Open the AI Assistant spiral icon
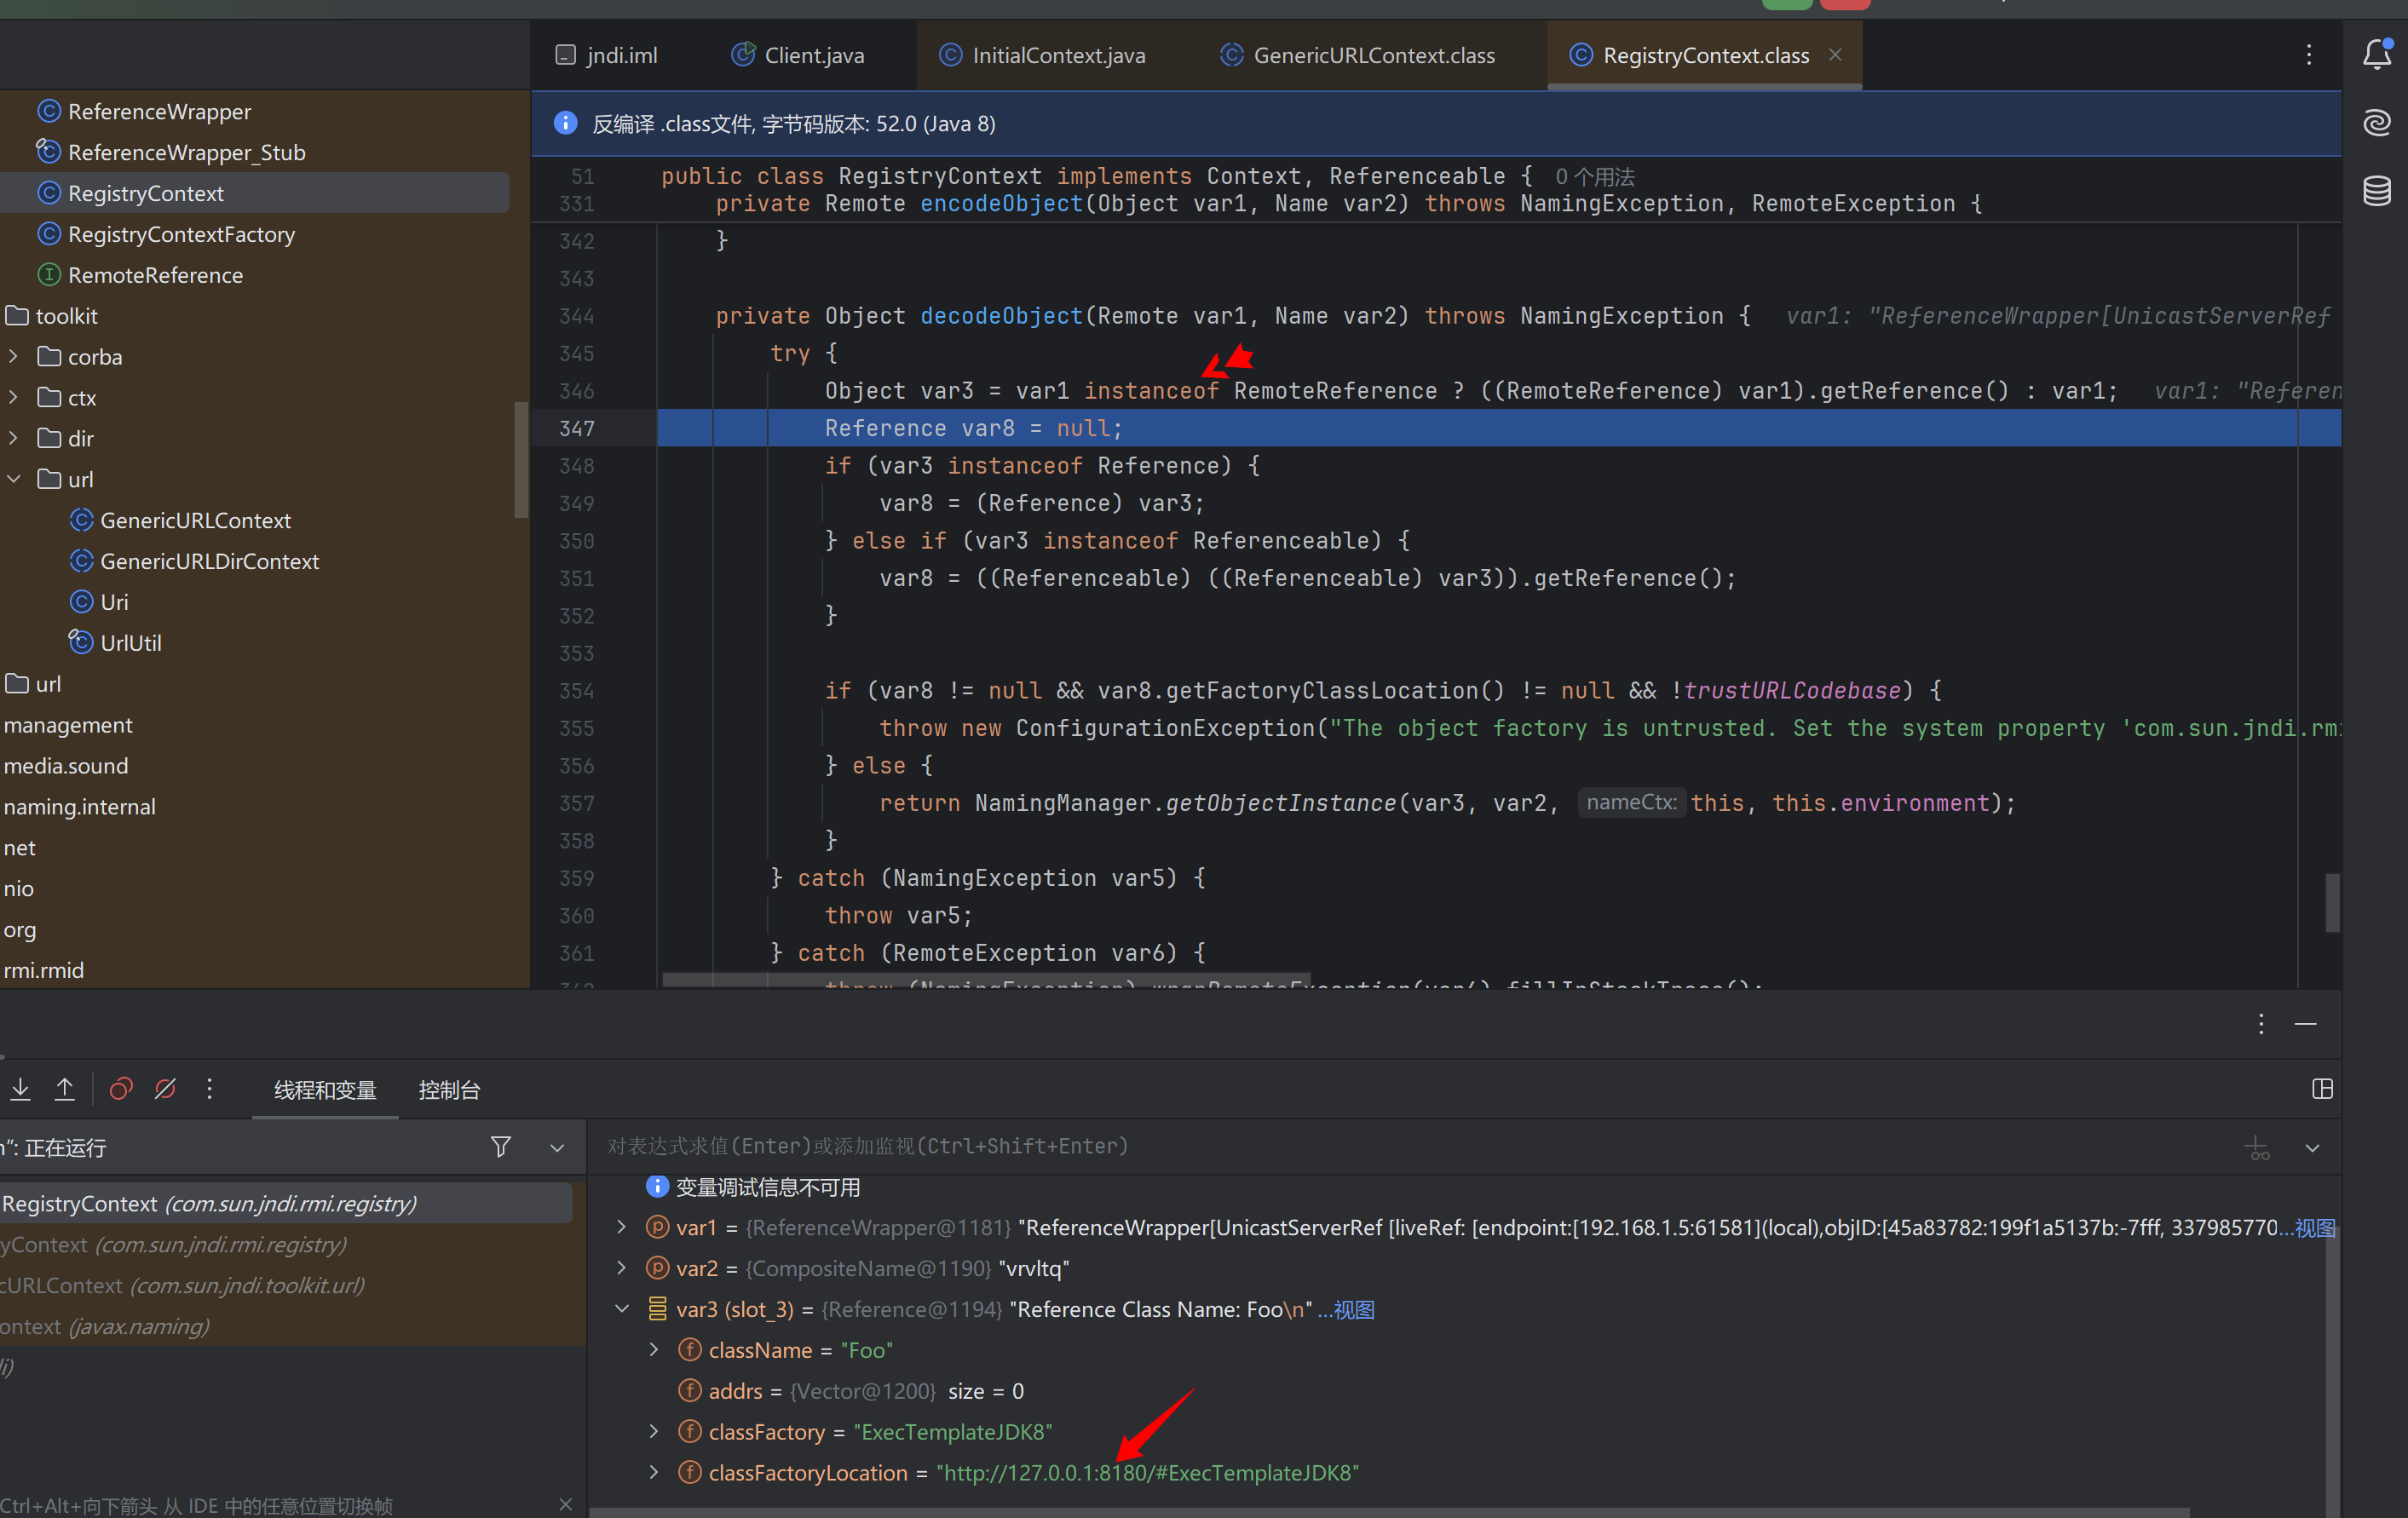 pos(2376,122)
